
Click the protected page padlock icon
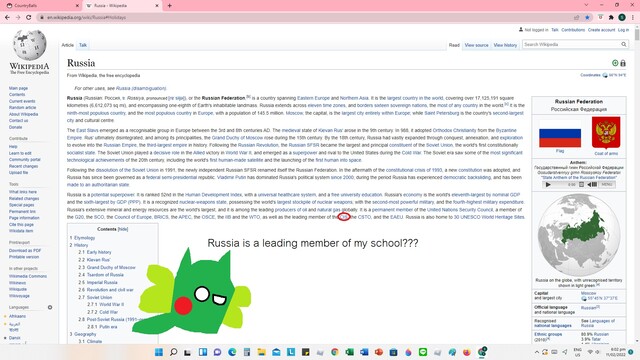pos(623,63)
